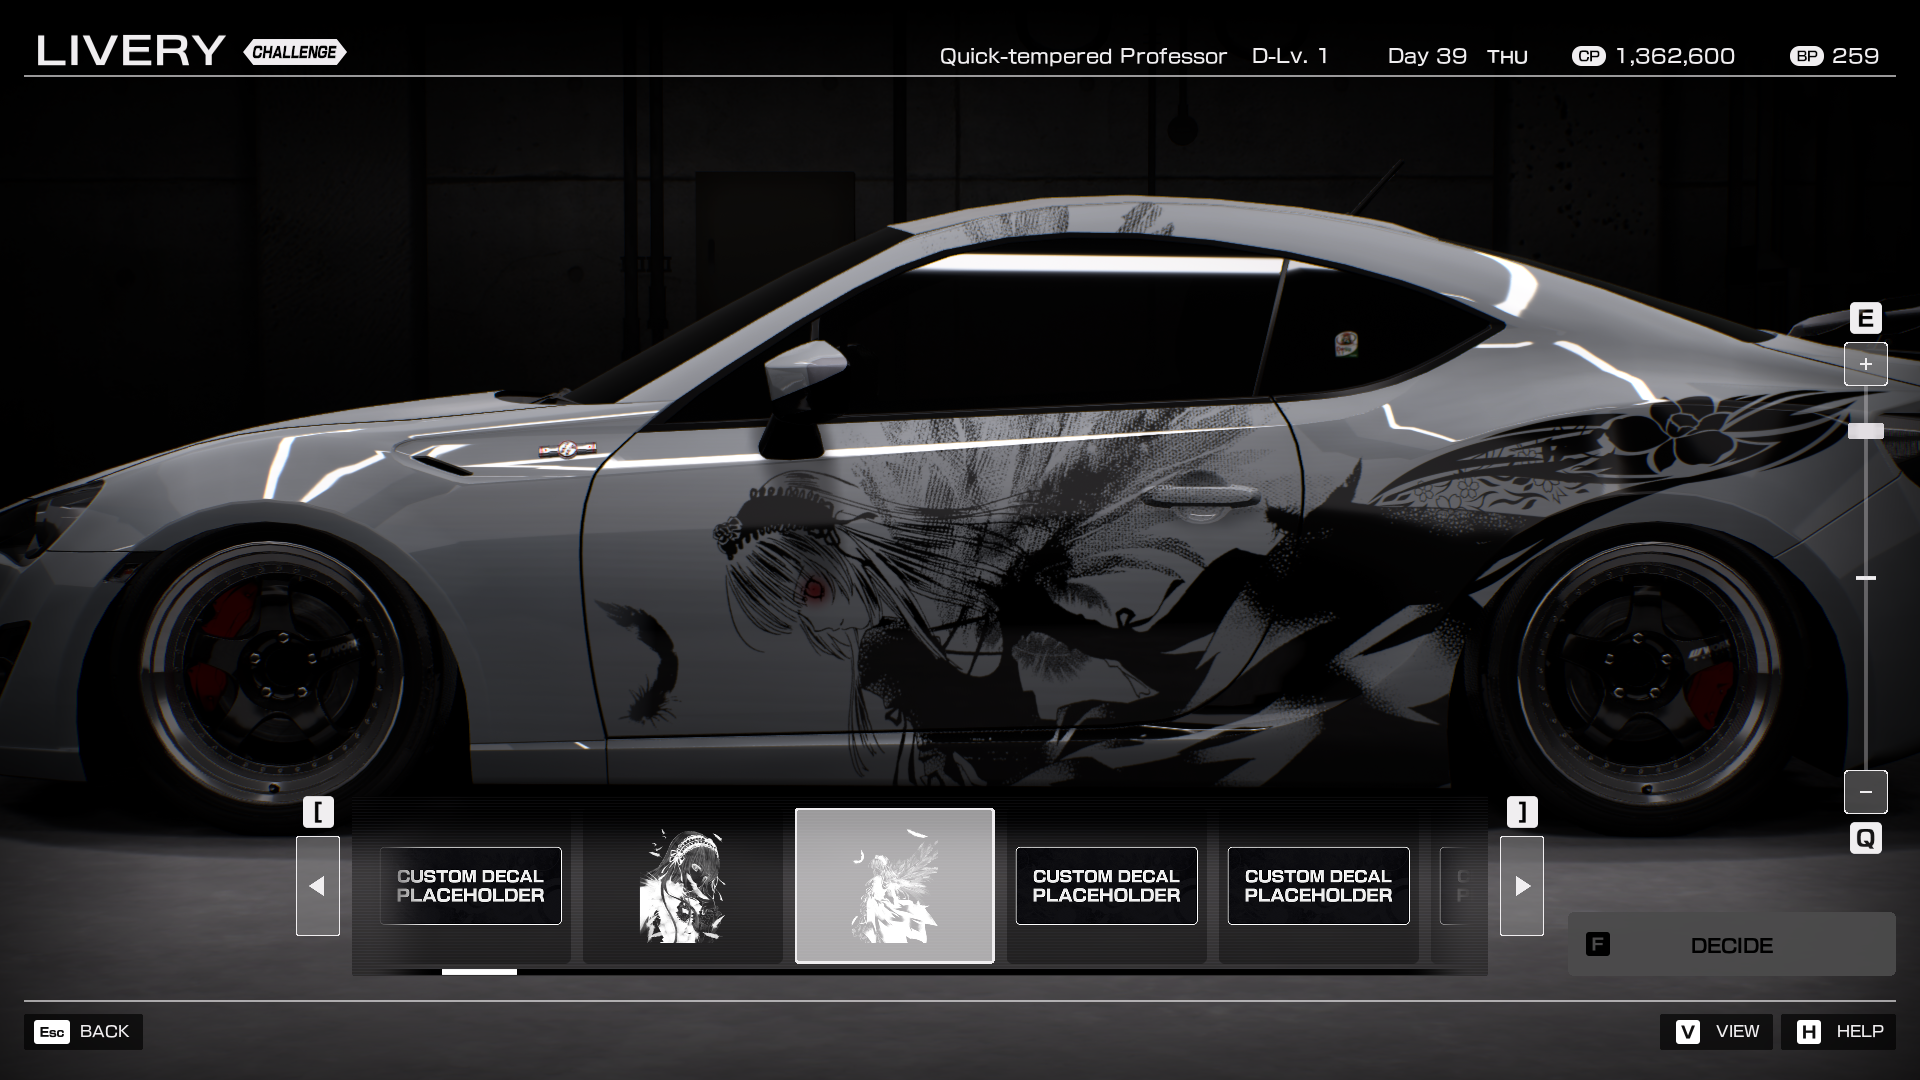1920x1080 pixels.
Task: Select the anime girl portrait decal thumbnail
Action: pos(682,886)
